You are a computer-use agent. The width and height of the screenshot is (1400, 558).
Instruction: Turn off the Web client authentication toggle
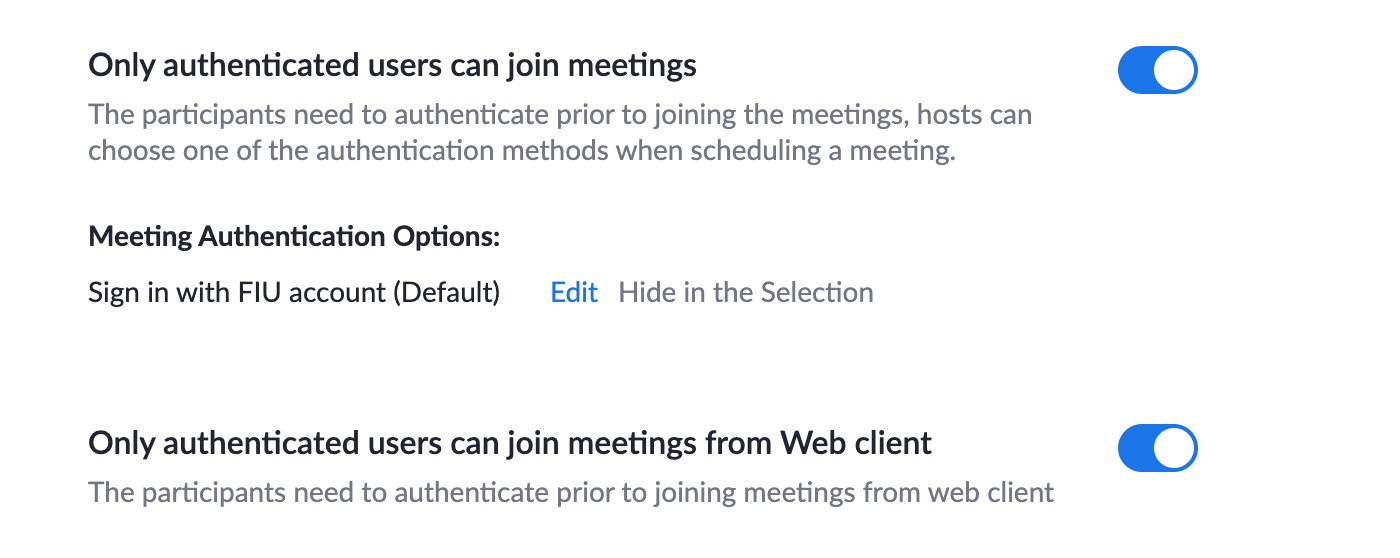[1157, 448]
